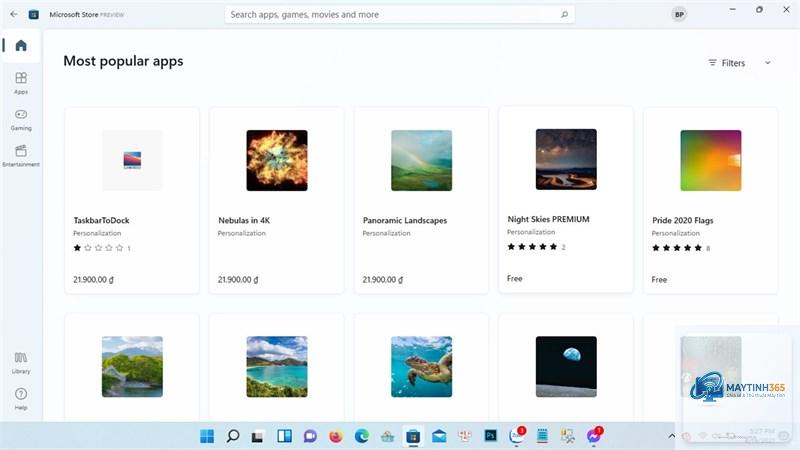Viewport: 800px width, 450px height.
Task: Launch Firefox from the taskbar
Action: pyautogui.click(x=336, y=437)
